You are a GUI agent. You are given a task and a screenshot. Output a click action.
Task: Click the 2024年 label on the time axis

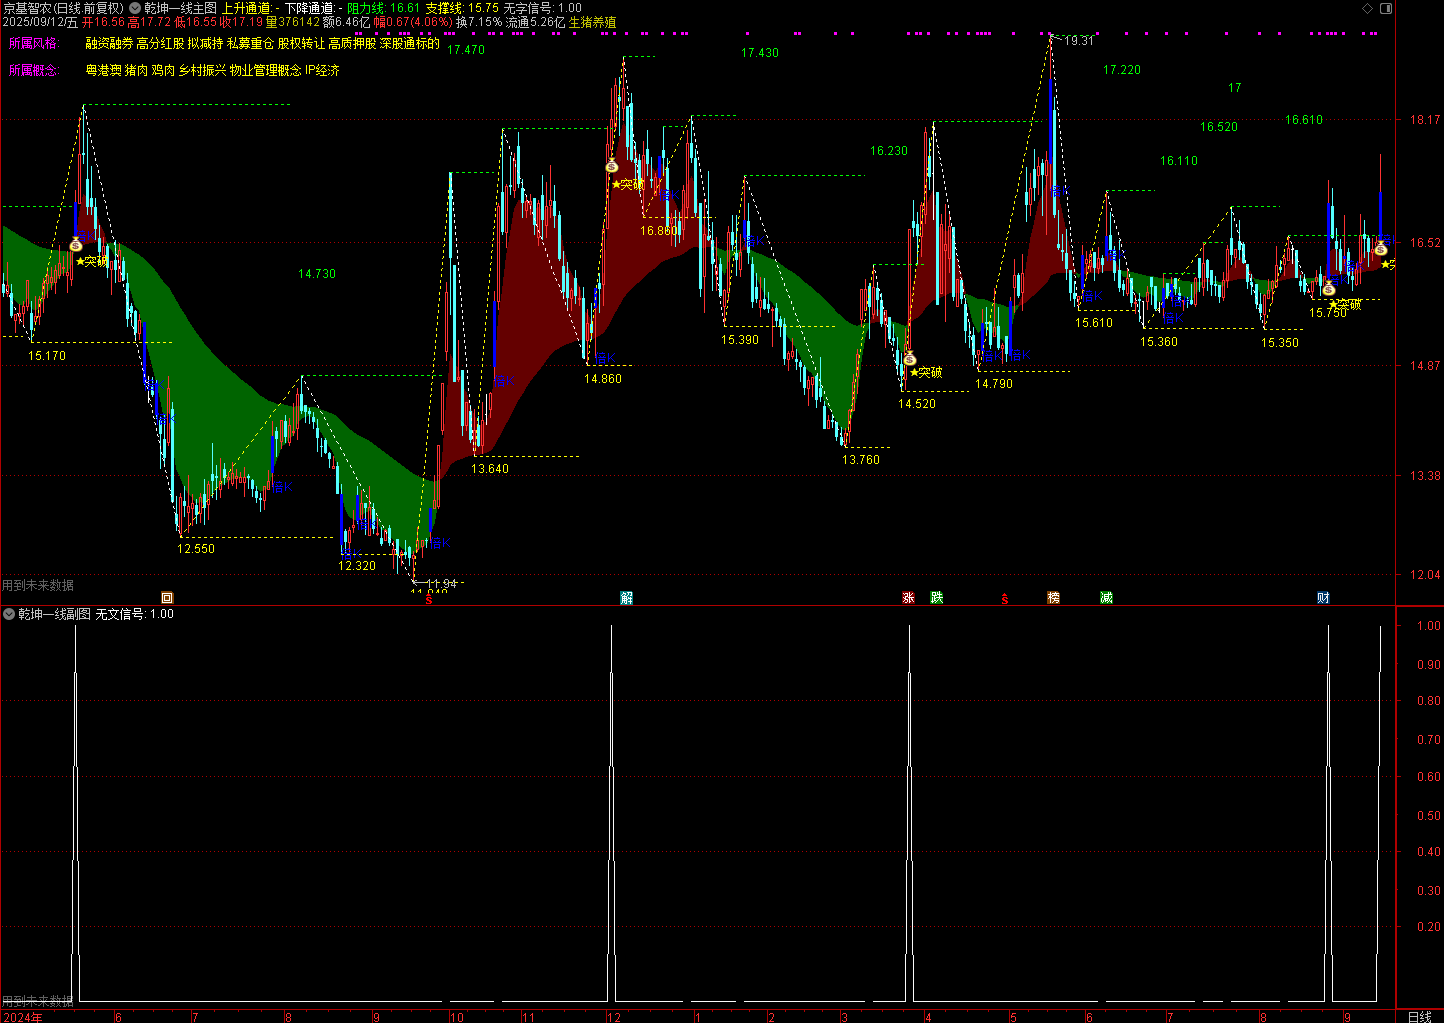(x=22, y=1017)
